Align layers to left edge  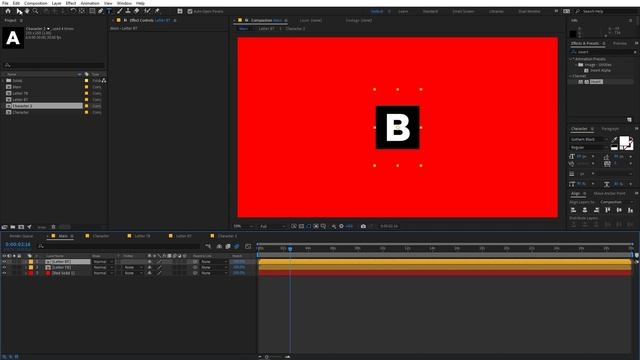click(x=573, y=210)
